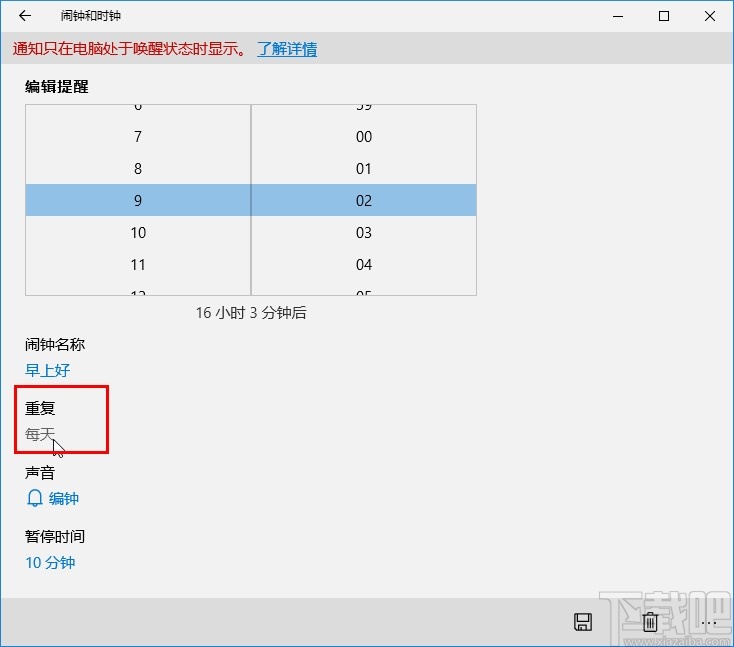The height and width of the screenshot is (647, 734).
Task: Click the 16 小时 3 分钟后 text
Action: tap(251, 312)
